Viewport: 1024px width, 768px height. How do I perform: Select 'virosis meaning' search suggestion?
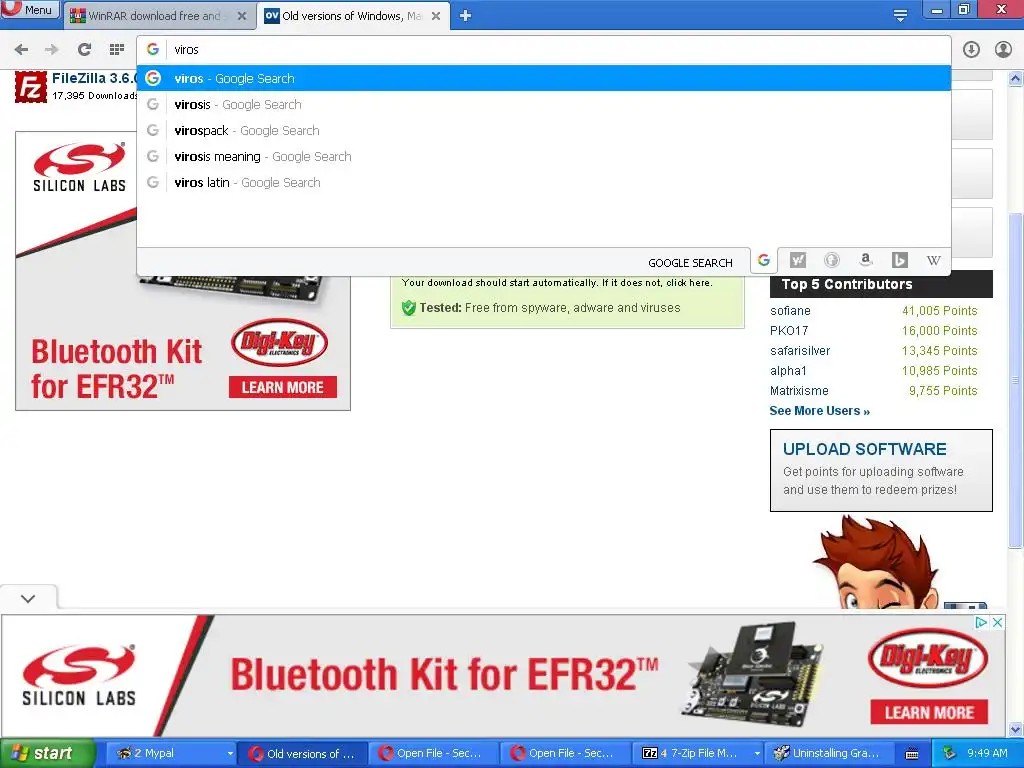pos(543,157)
